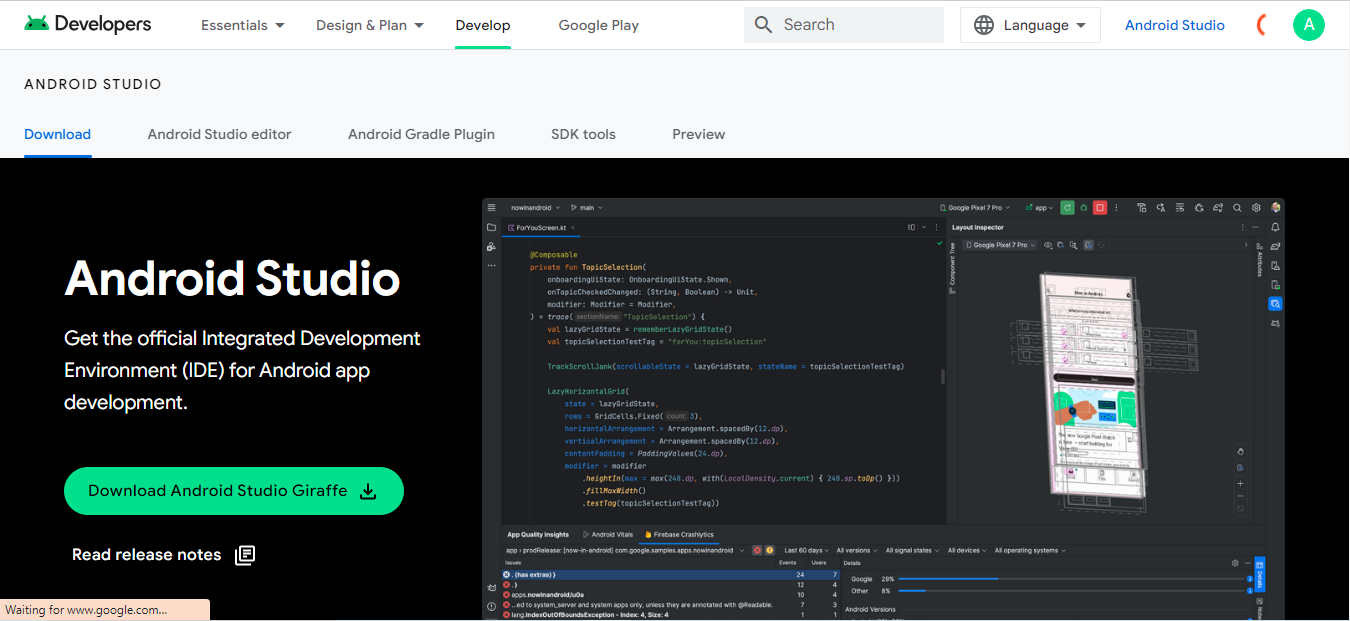Click the large Android Studio hero title

coord(232,278)
